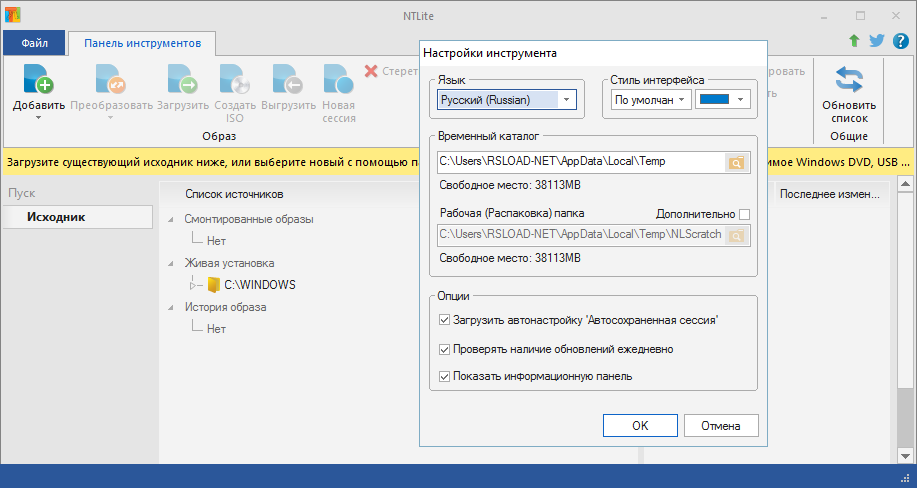Click the Пуск sidebar heading
The height and width of the screenshot is (488, 917).
[x=22, y=193]
